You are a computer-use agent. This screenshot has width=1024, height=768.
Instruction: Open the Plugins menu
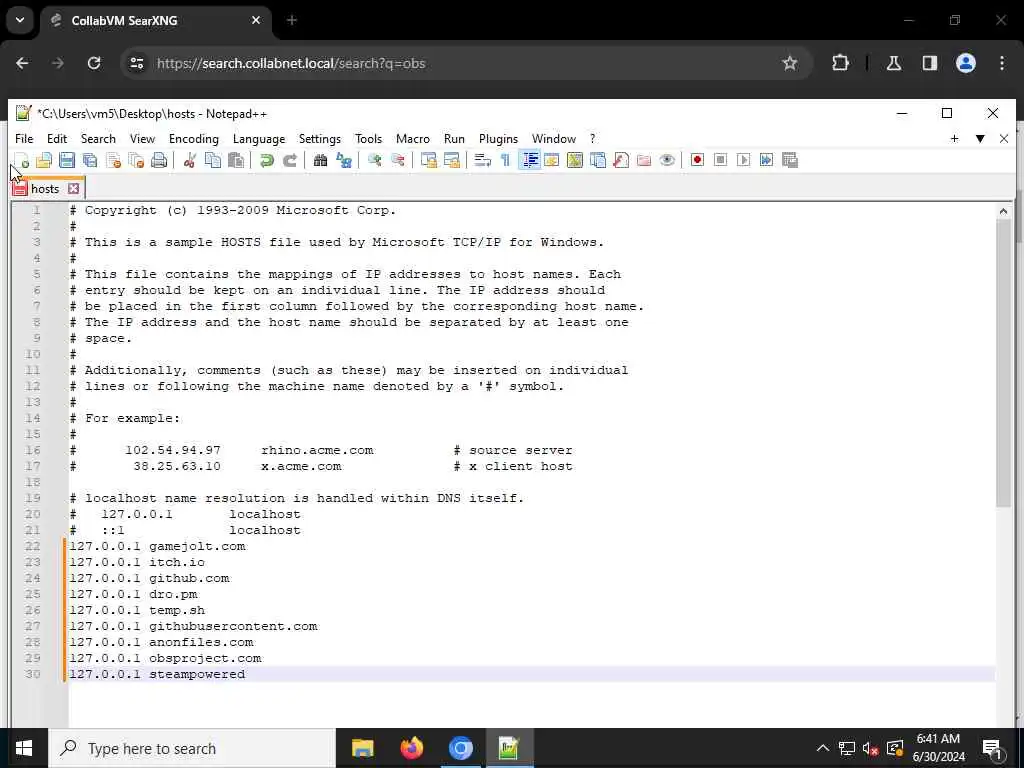click(x=498, y=138)
